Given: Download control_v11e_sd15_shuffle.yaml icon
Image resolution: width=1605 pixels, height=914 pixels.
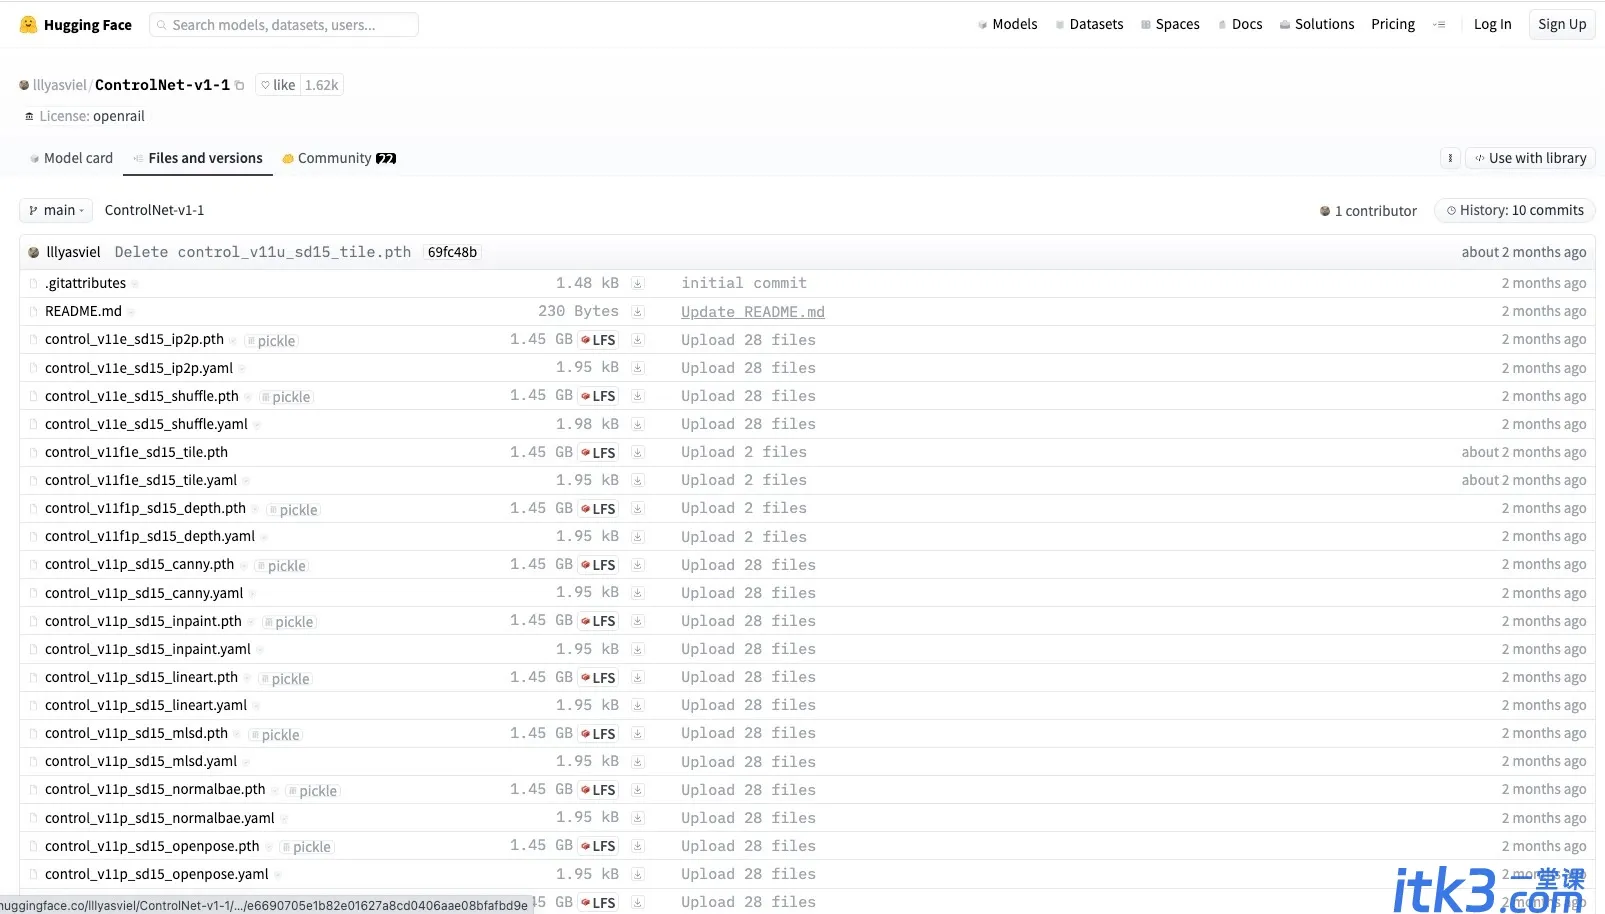Looking at the screenshot, I should click(637, 424).
